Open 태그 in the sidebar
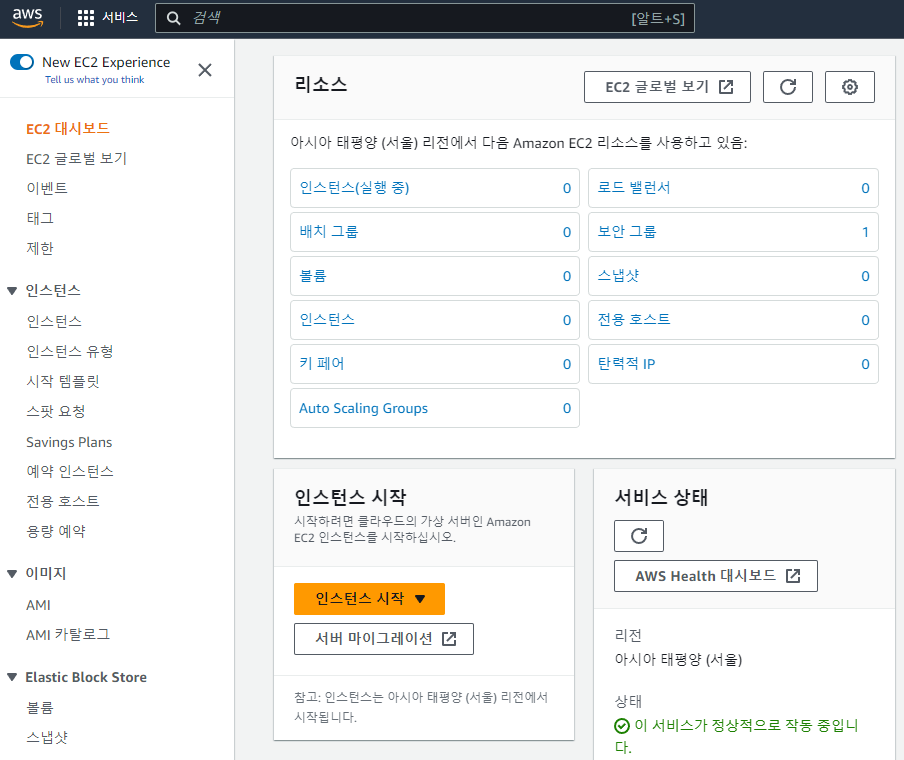Image resolution: width=904 pixels, height=760 pixels. (x=40, y=219)
